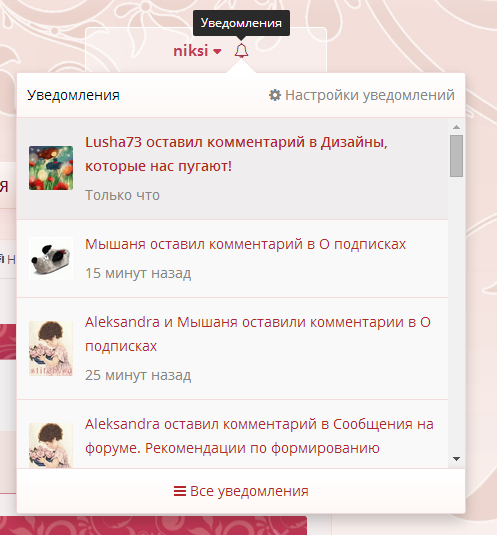This screenshot has width=497, height=535.
Task: Click the gear icon for notification settings
Action: point(275,95)
